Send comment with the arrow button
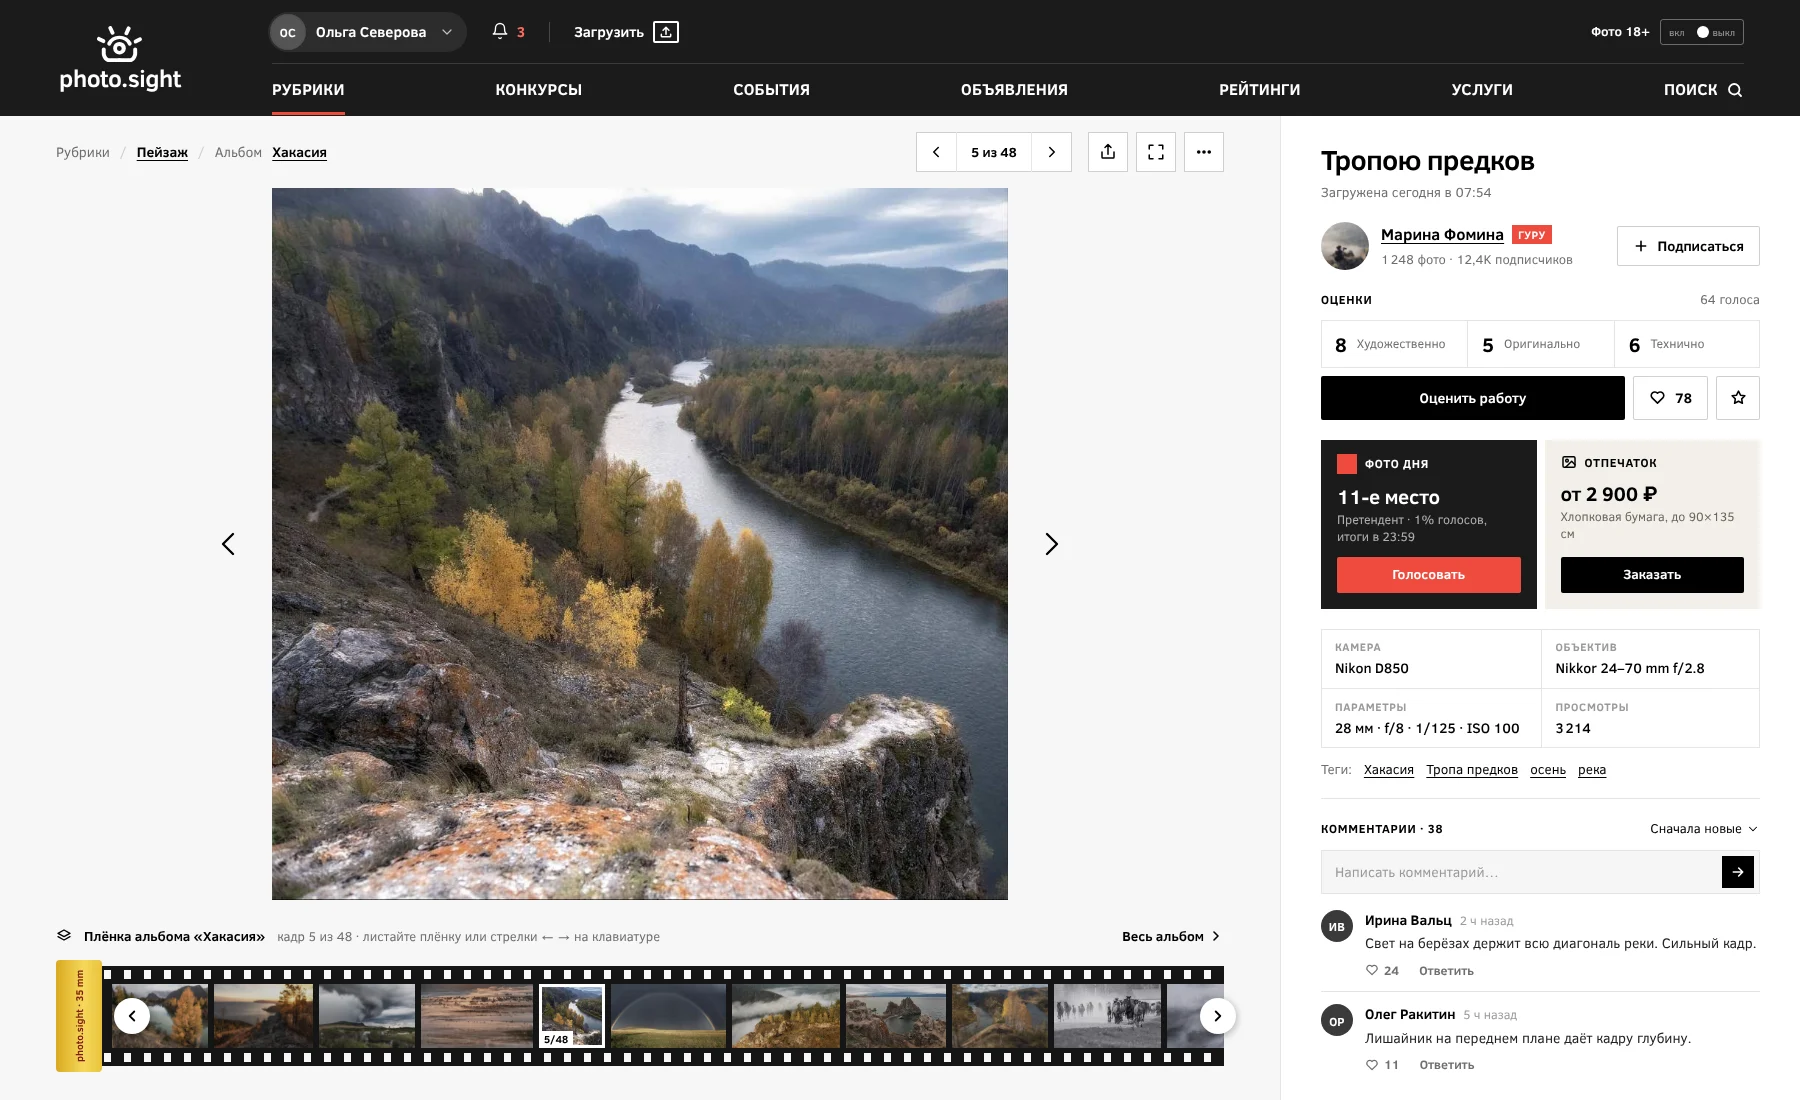This screenshot has height=1100, width=1800. pyautogui.click(x=1738, y=872)
